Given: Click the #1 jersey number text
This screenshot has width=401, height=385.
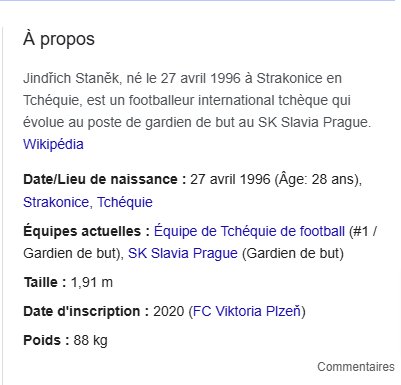Looking at the screenshot, I should [x=360, y=231].
